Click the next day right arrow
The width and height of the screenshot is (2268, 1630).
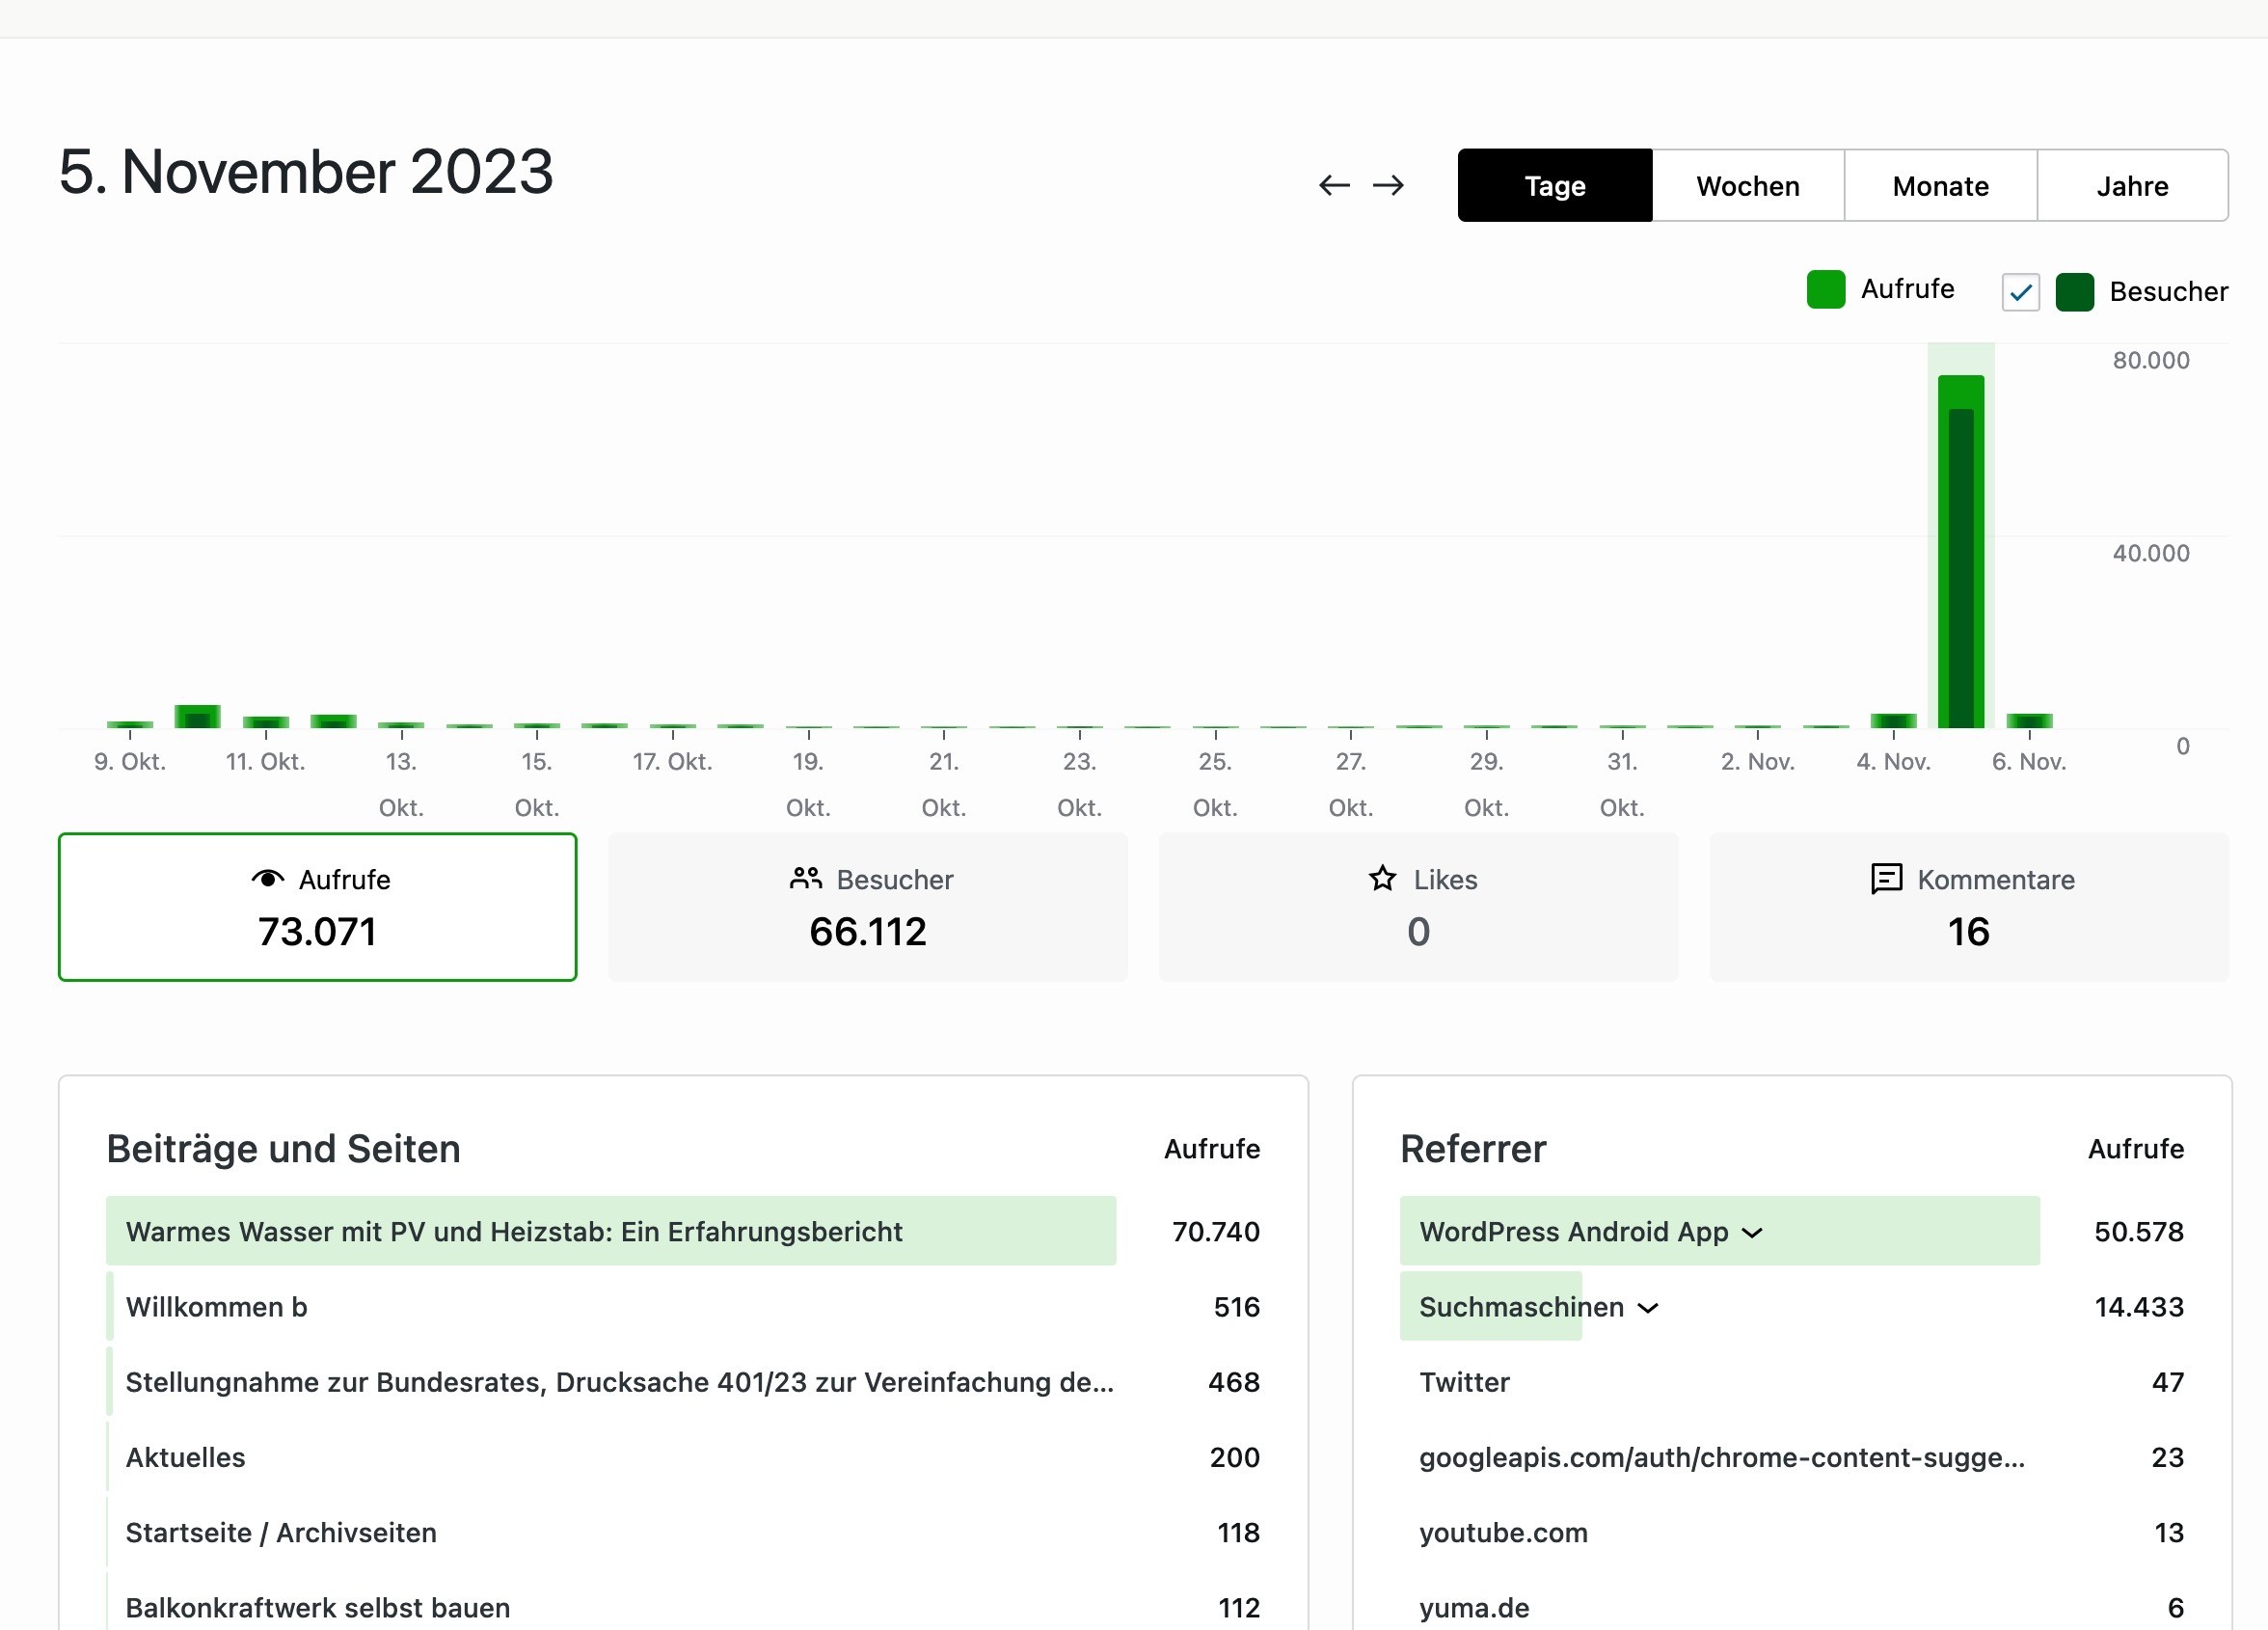point(1388,185)
